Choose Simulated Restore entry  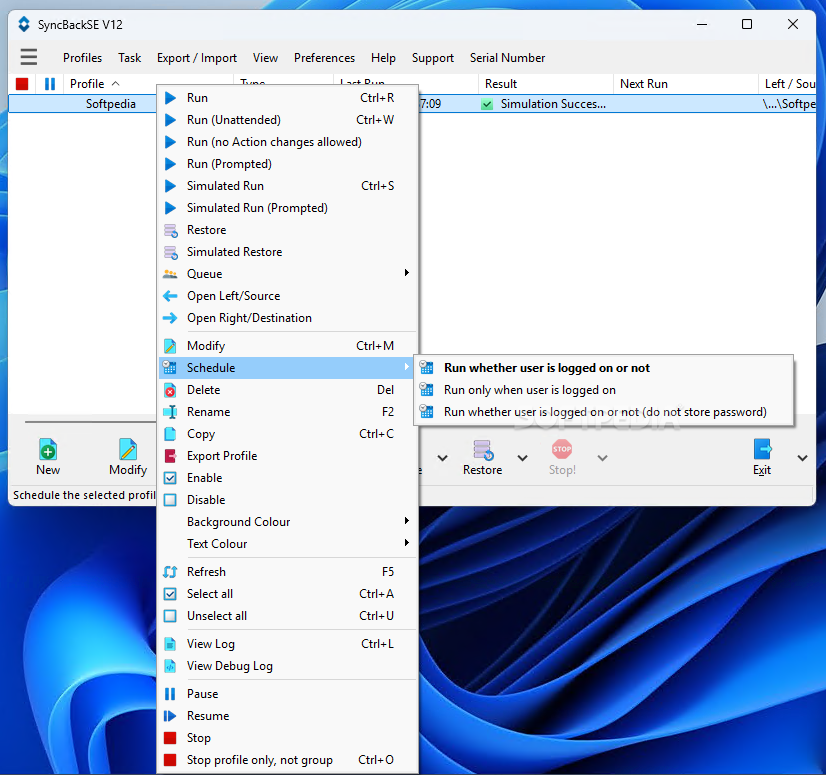(288, 252)
